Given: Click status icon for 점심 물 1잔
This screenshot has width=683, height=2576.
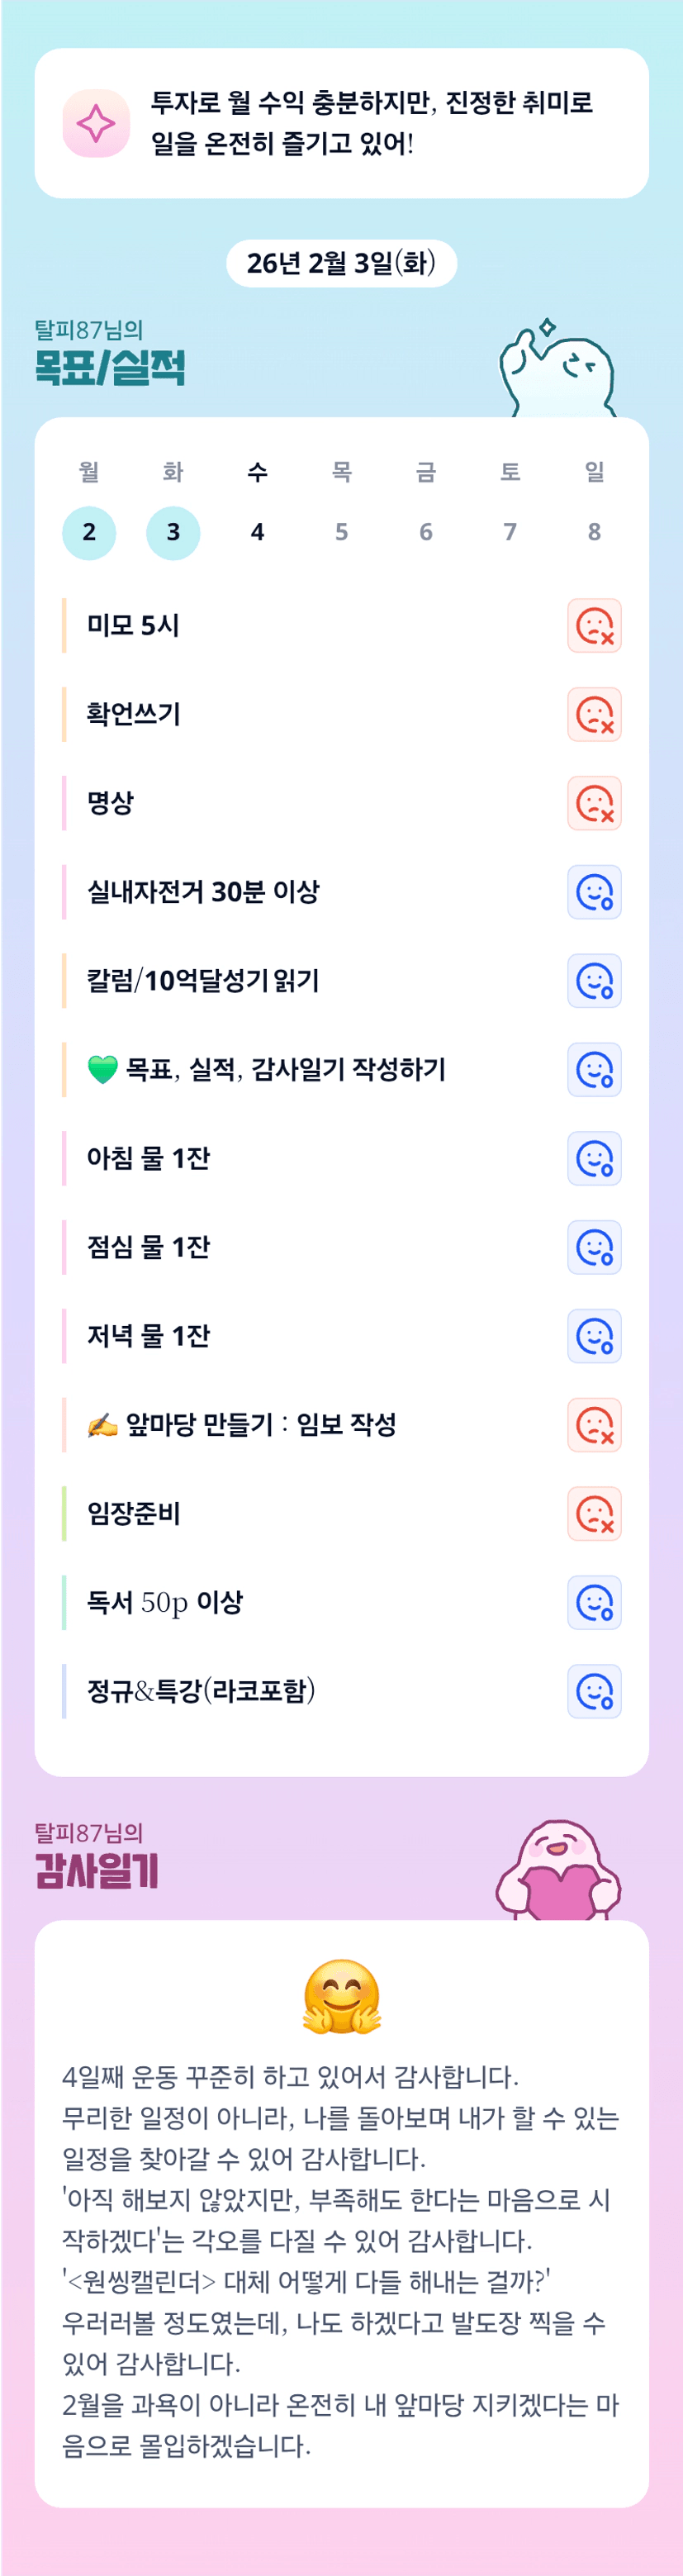Looking at the screenshot, I should [594, 1247].
